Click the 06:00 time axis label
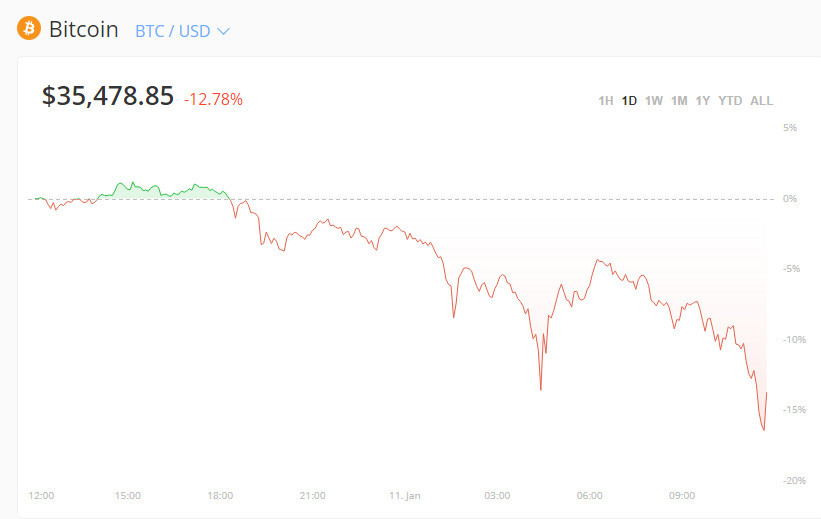Viewport: 821px width, 519px height. tap(589, 495)
